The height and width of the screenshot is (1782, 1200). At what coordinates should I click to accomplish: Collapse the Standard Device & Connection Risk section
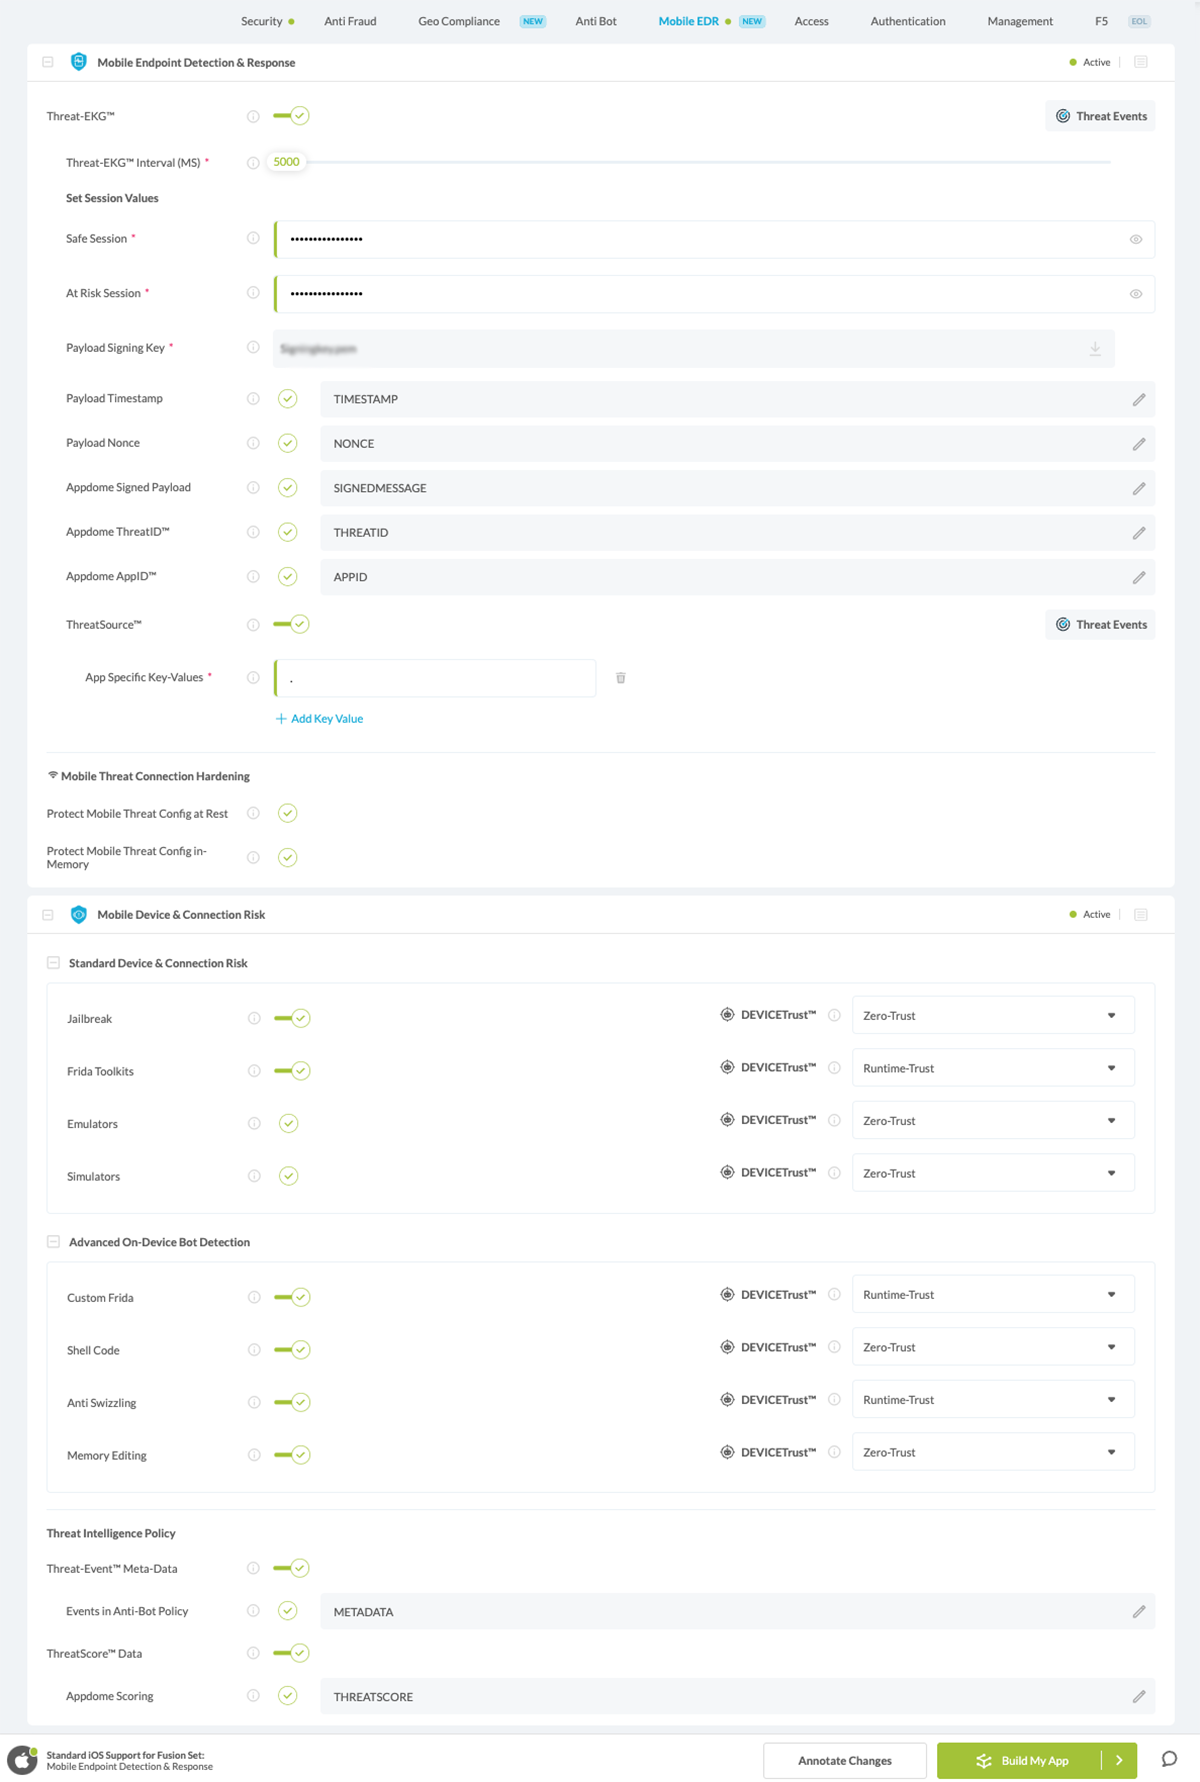54,963
